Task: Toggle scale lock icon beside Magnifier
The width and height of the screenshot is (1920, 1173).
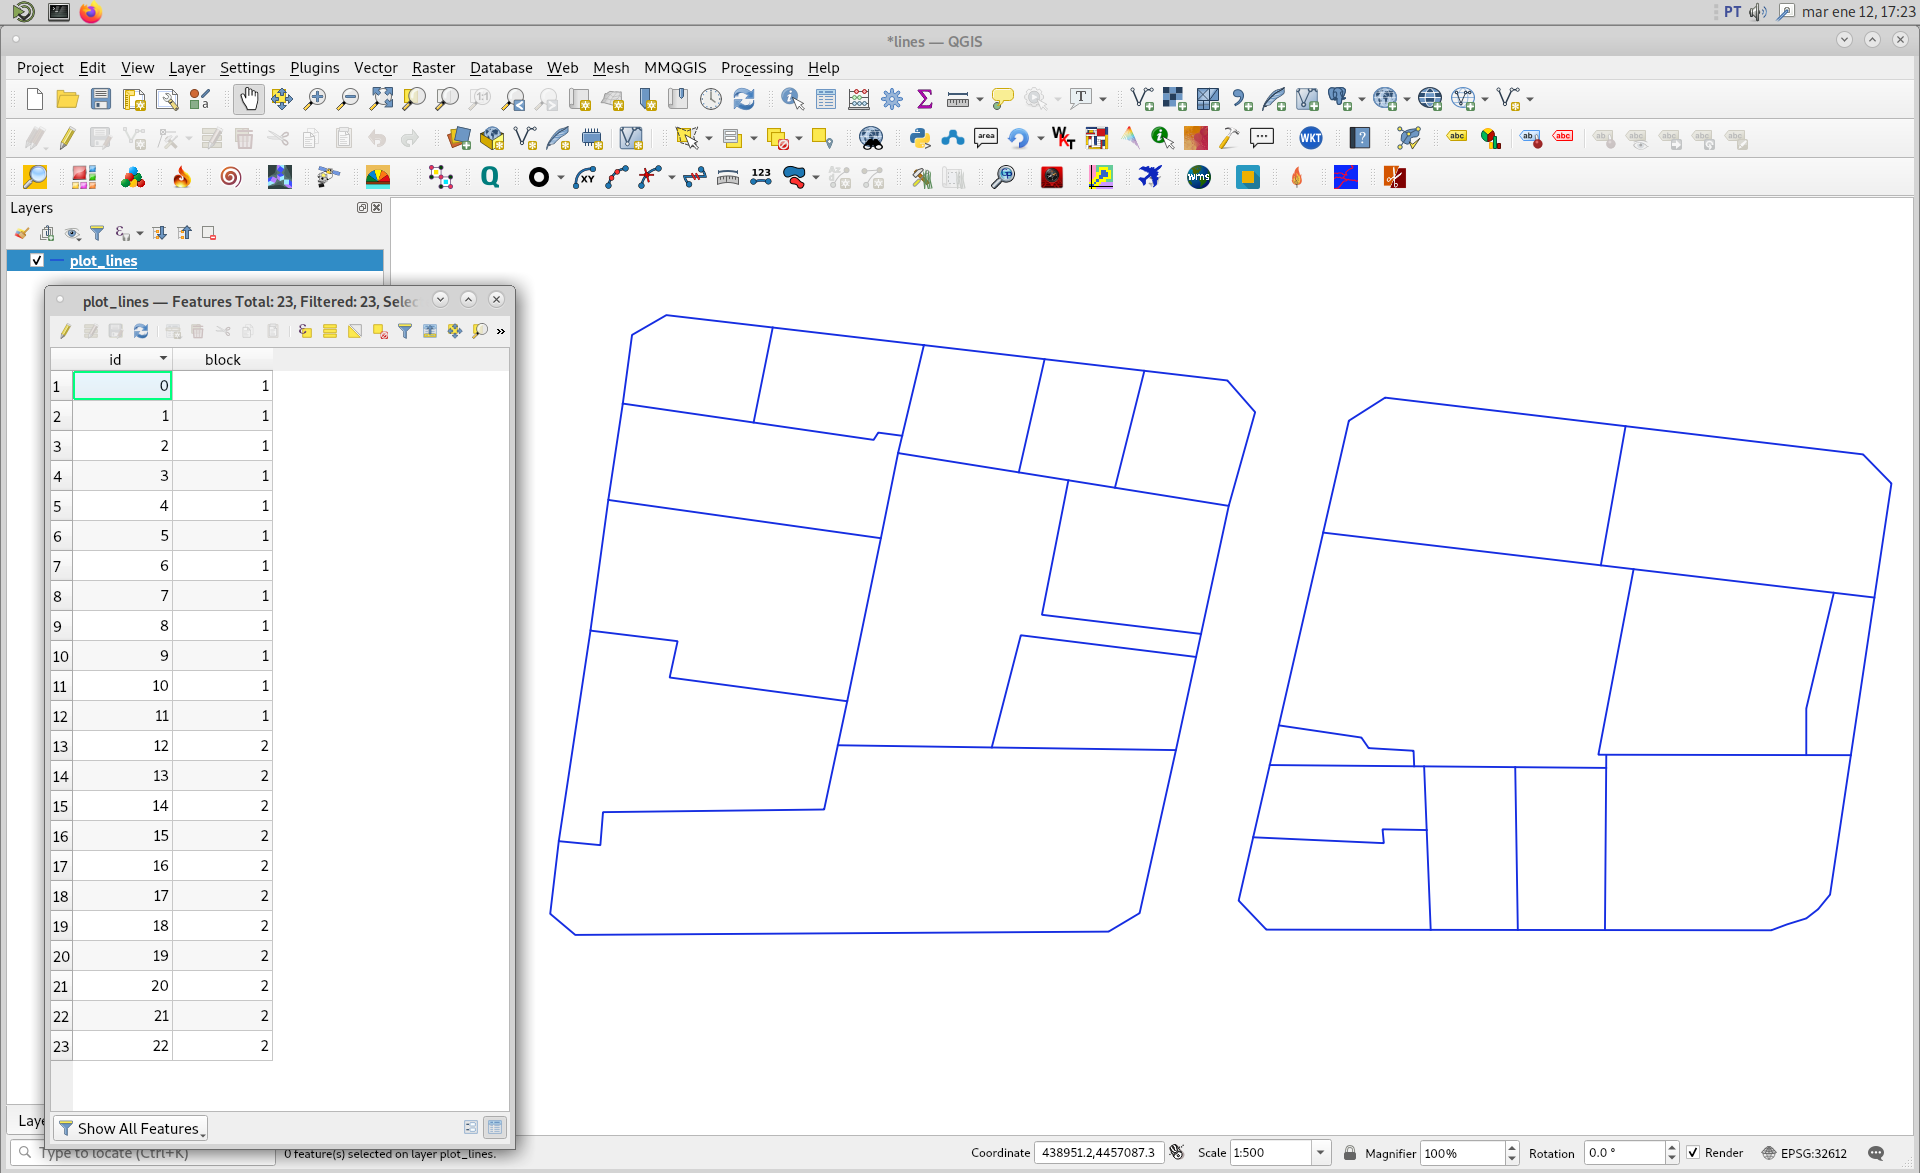Action: [1350, 1153]
